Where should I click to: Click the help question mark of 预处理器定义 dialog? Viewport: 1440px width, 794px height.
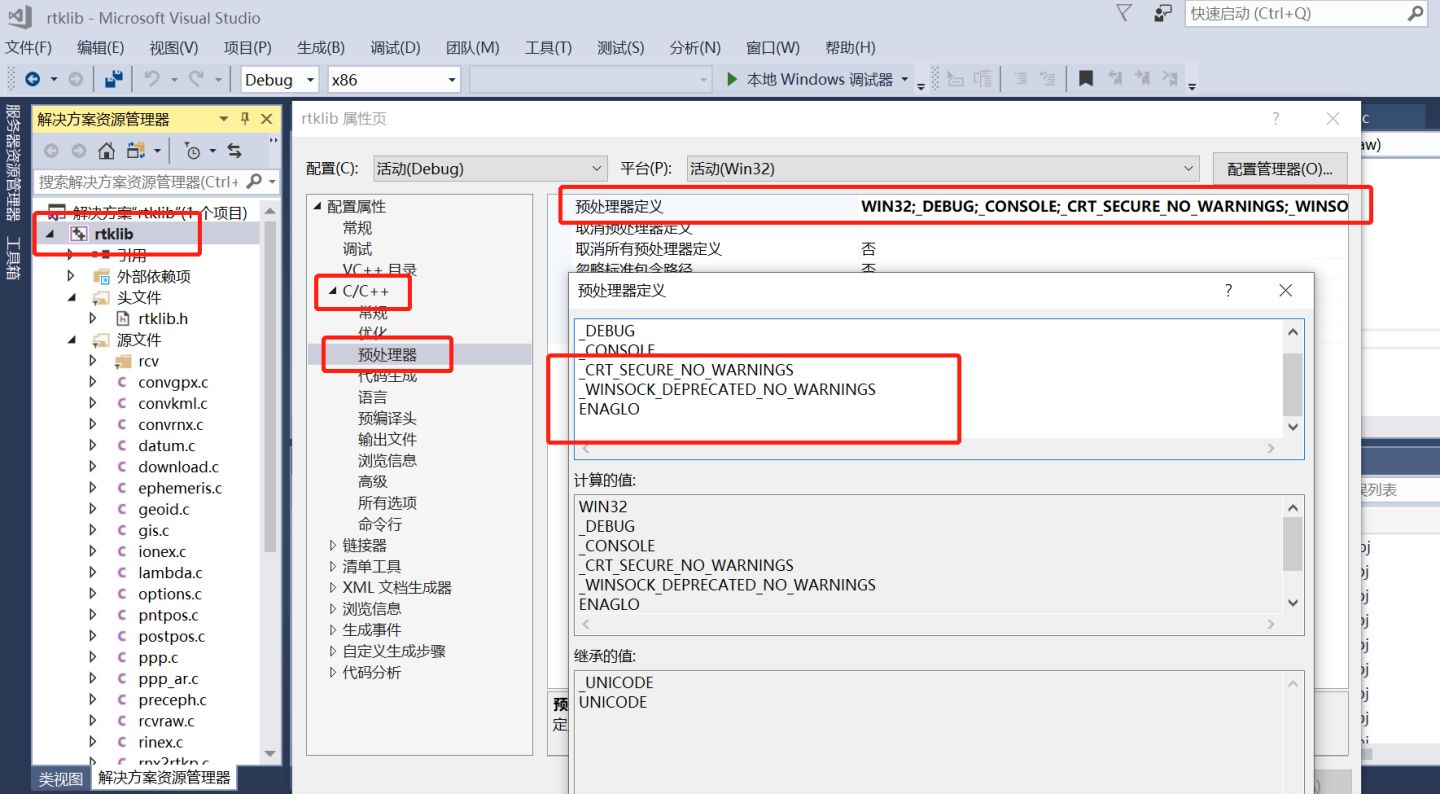click(x=1229, y=290)
